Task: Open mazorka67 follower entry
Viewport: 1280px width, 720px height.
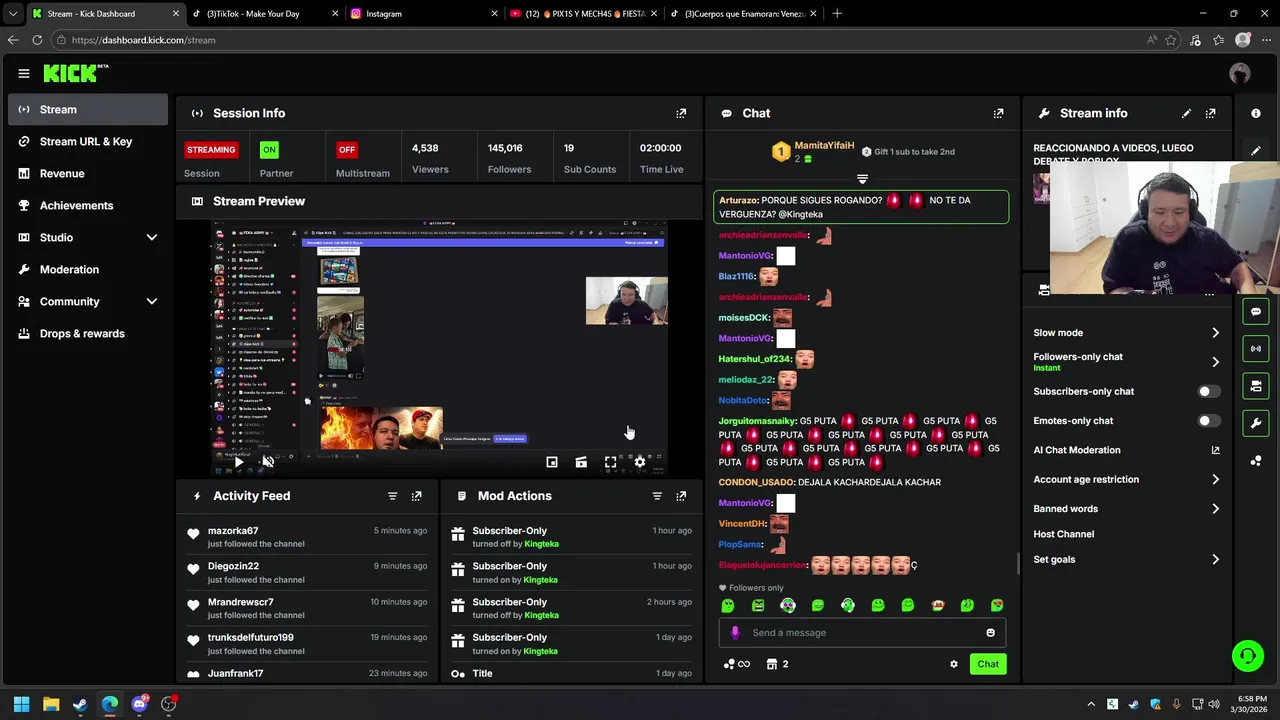Action: (308, 537)
